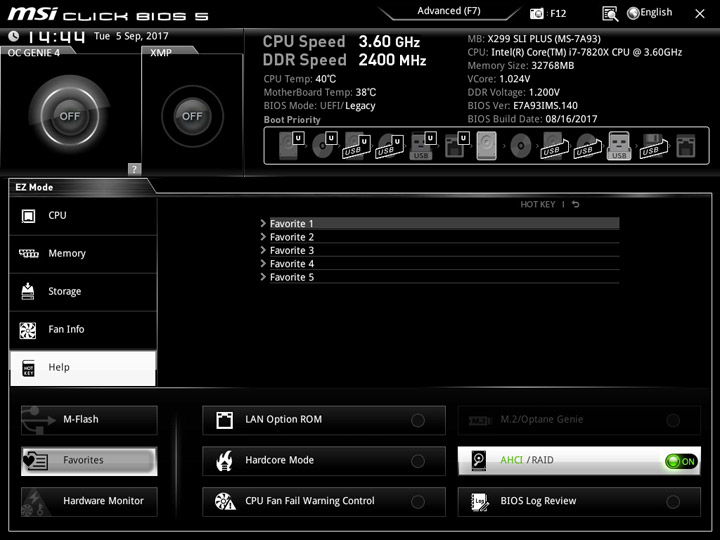This screenshot has width=720, height=540.
Task: Enable CPU Fan Fail Warning Control toggle
Action: click(x=418, y=502)
